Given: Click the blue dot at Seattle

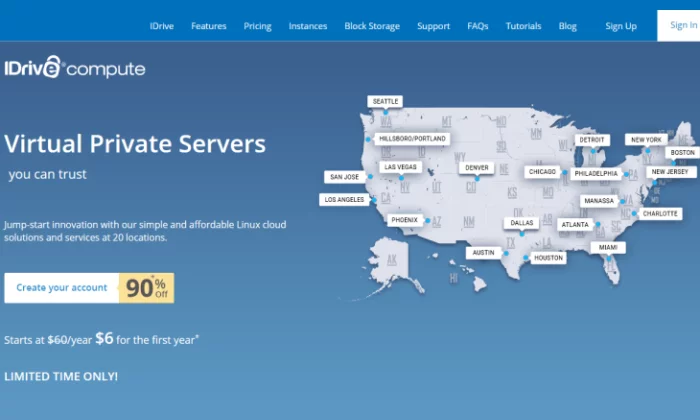Looking at the screenshot, I should 386,112.
